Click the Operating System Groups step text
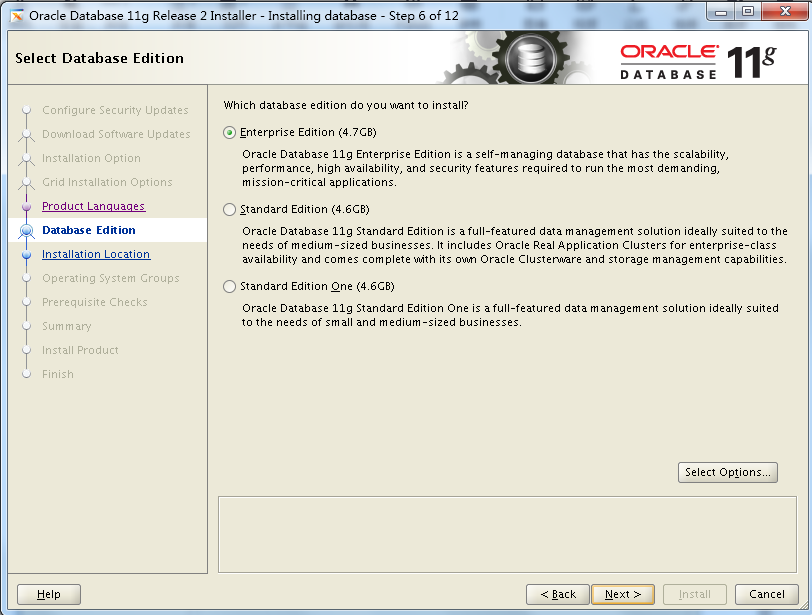 point(111,278)
